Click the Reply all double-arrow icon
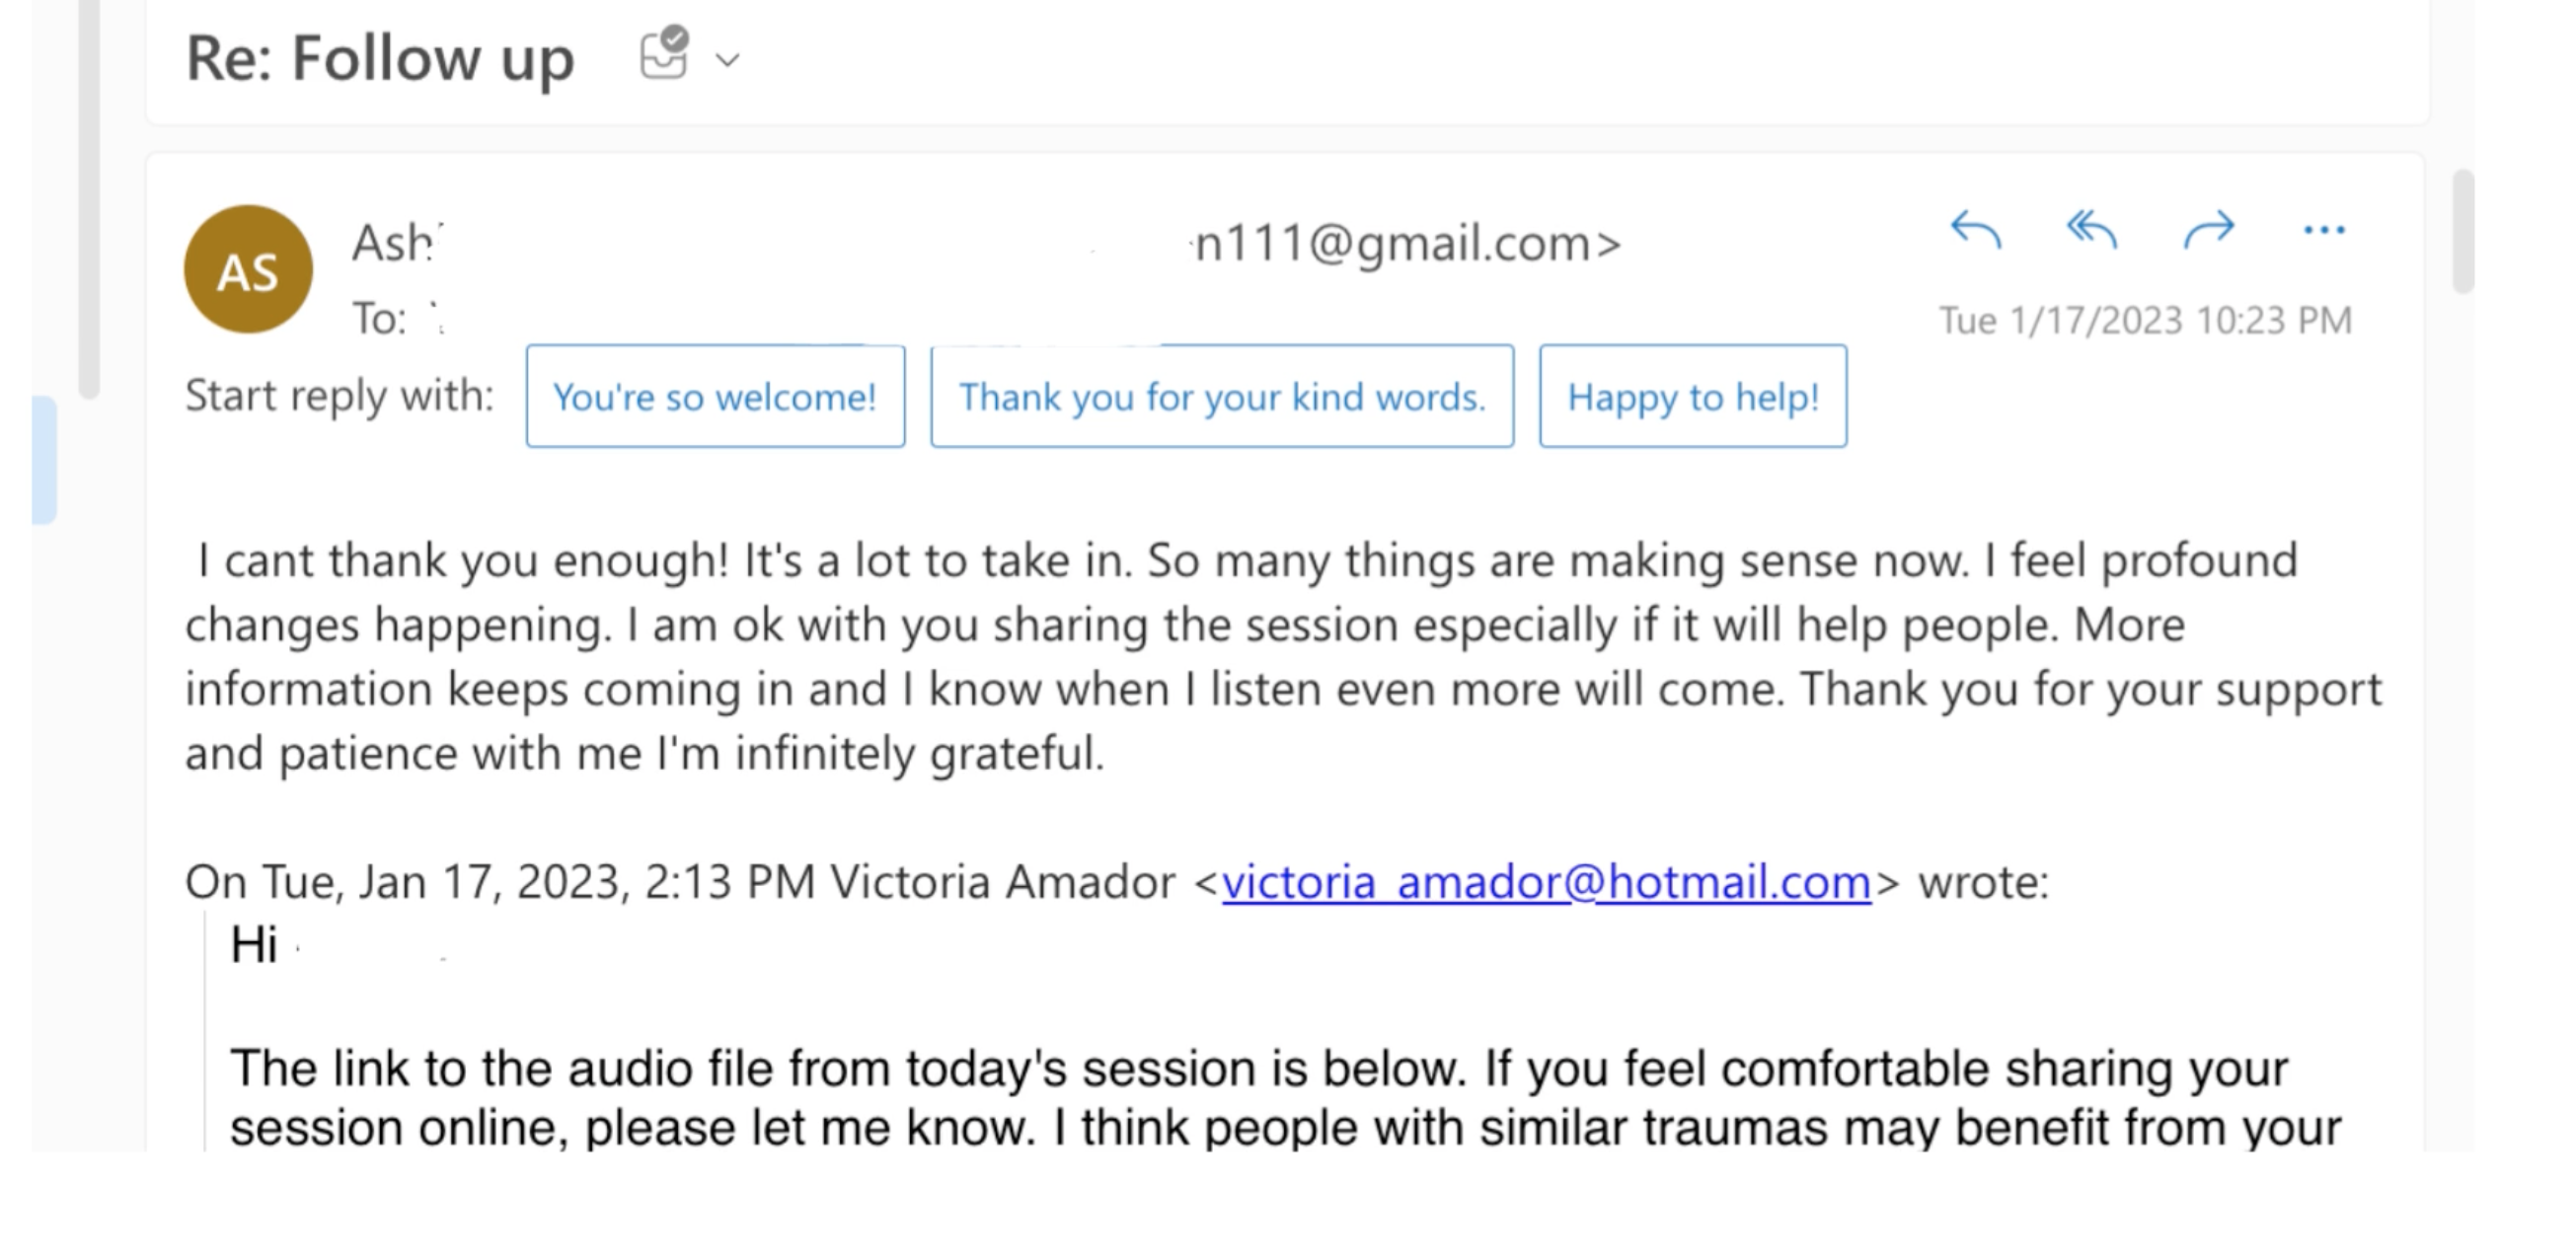The image size is (2576, 1258). 2091,230
